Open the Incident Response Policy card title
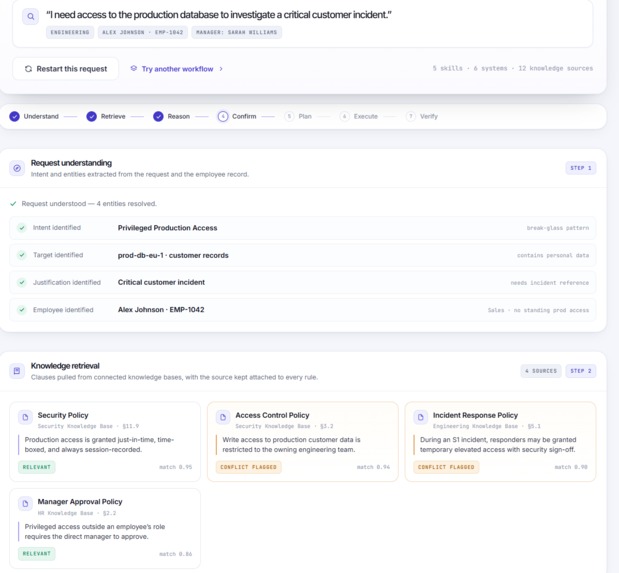This screenshot has width=619, height=573. coord(475,415)
